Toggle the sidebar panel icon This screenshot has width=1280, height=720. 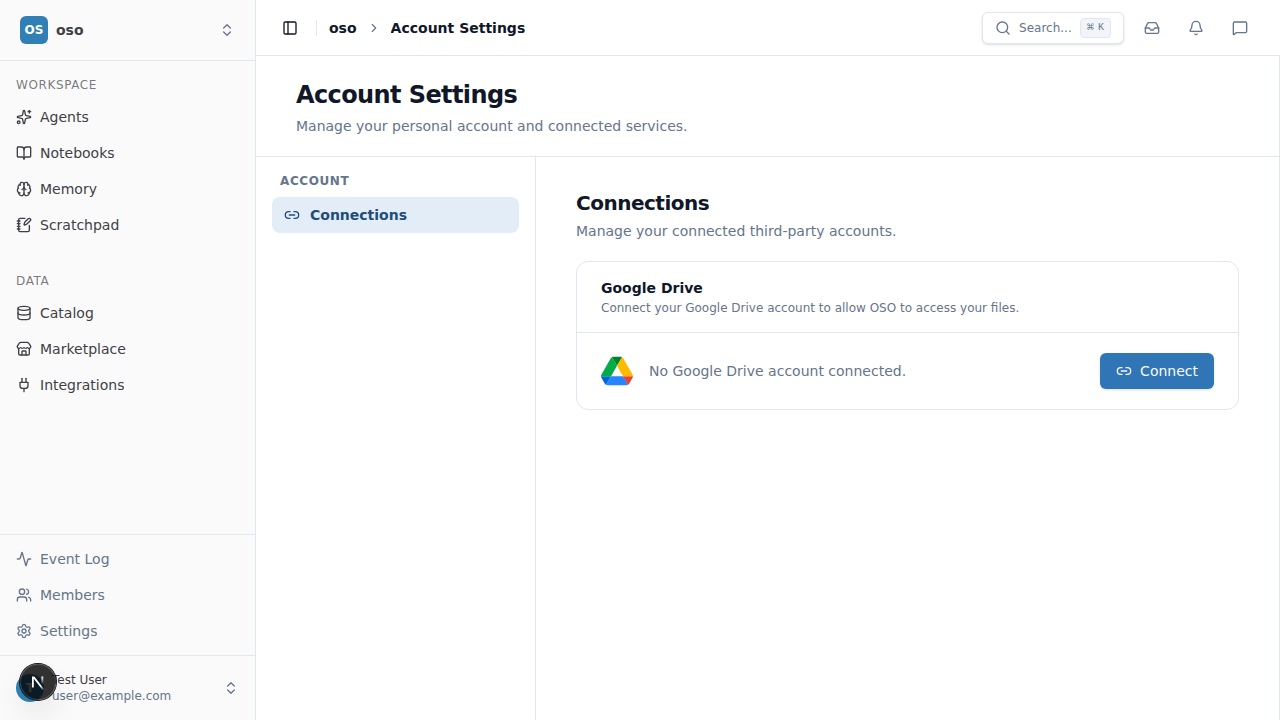(290, 28)
